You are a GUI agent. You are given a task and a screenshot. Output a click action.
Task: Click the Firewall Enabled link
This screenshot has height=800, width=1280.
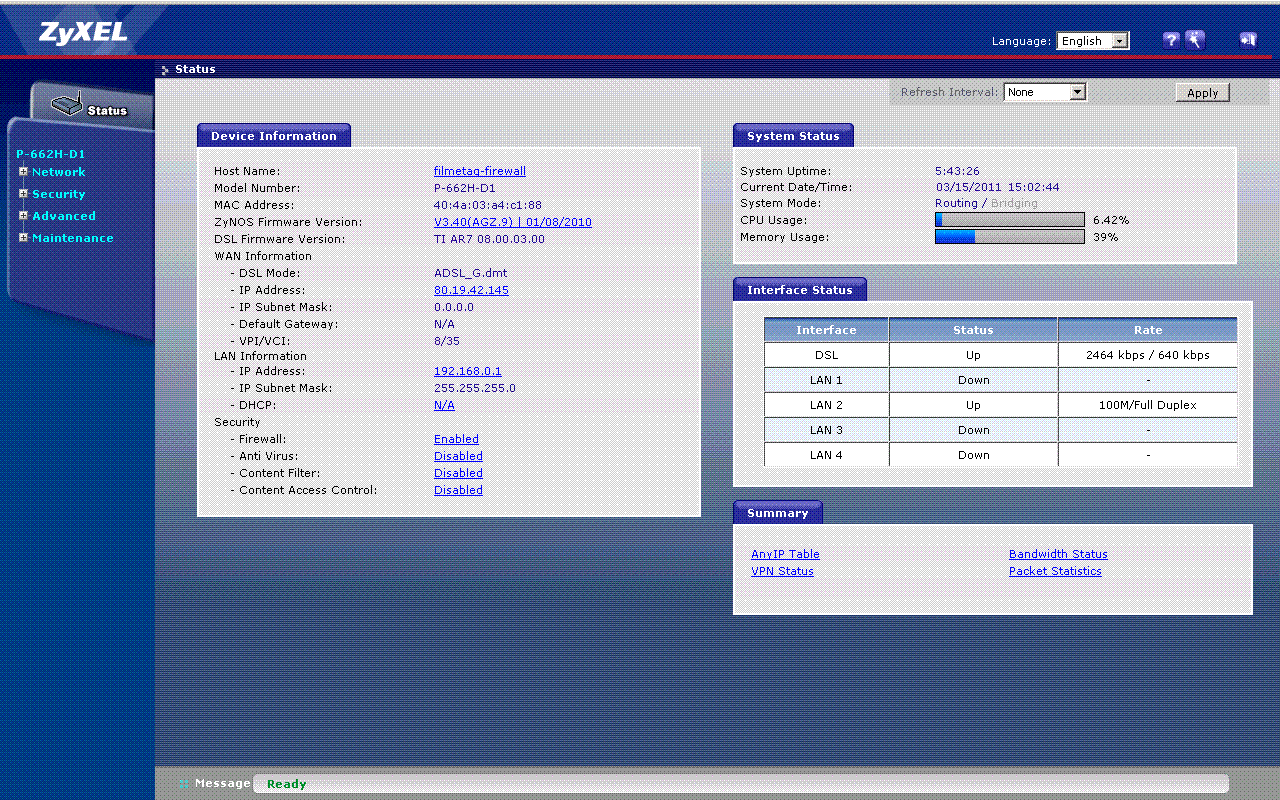(x=456, y=439)
